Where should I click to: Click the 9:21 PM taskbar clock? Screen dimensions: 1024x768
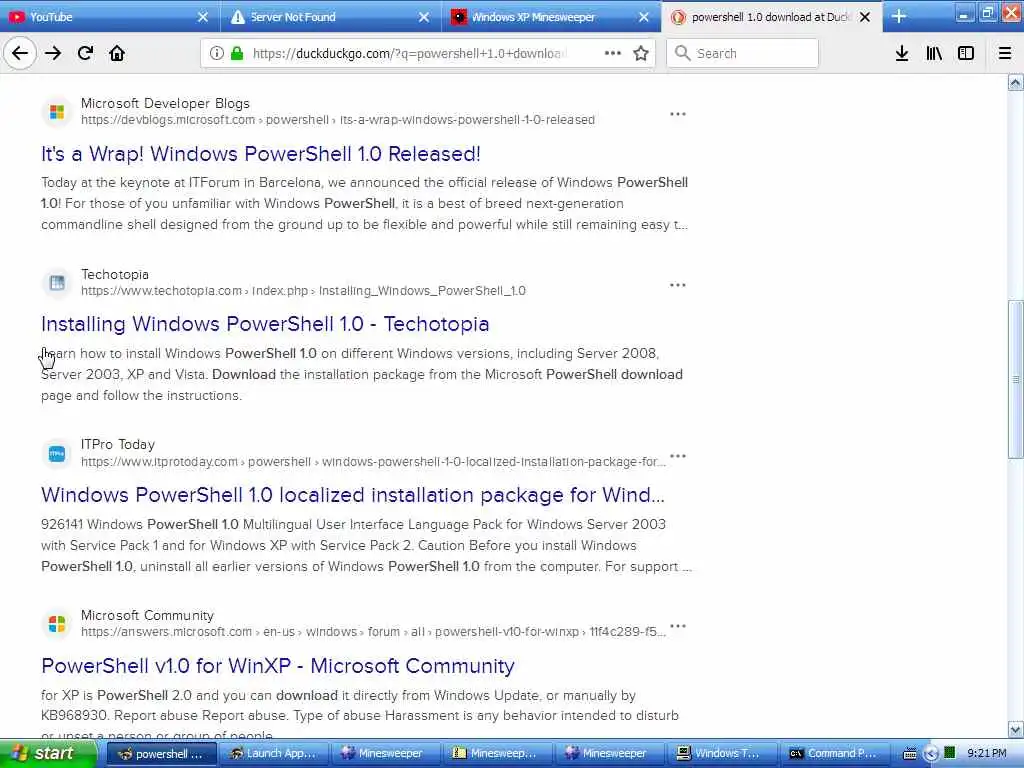987,754
